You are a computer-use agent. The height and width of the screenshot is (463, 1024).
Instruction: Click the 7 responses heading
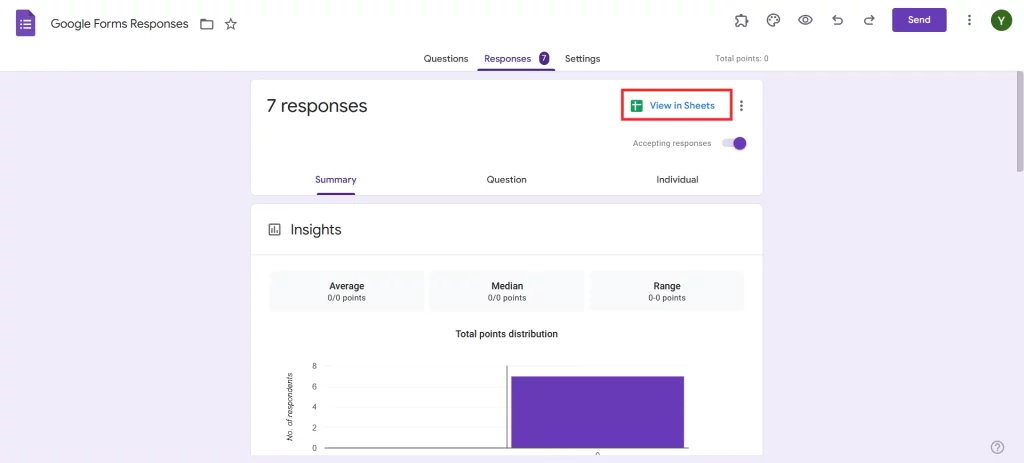pos(317,106)
